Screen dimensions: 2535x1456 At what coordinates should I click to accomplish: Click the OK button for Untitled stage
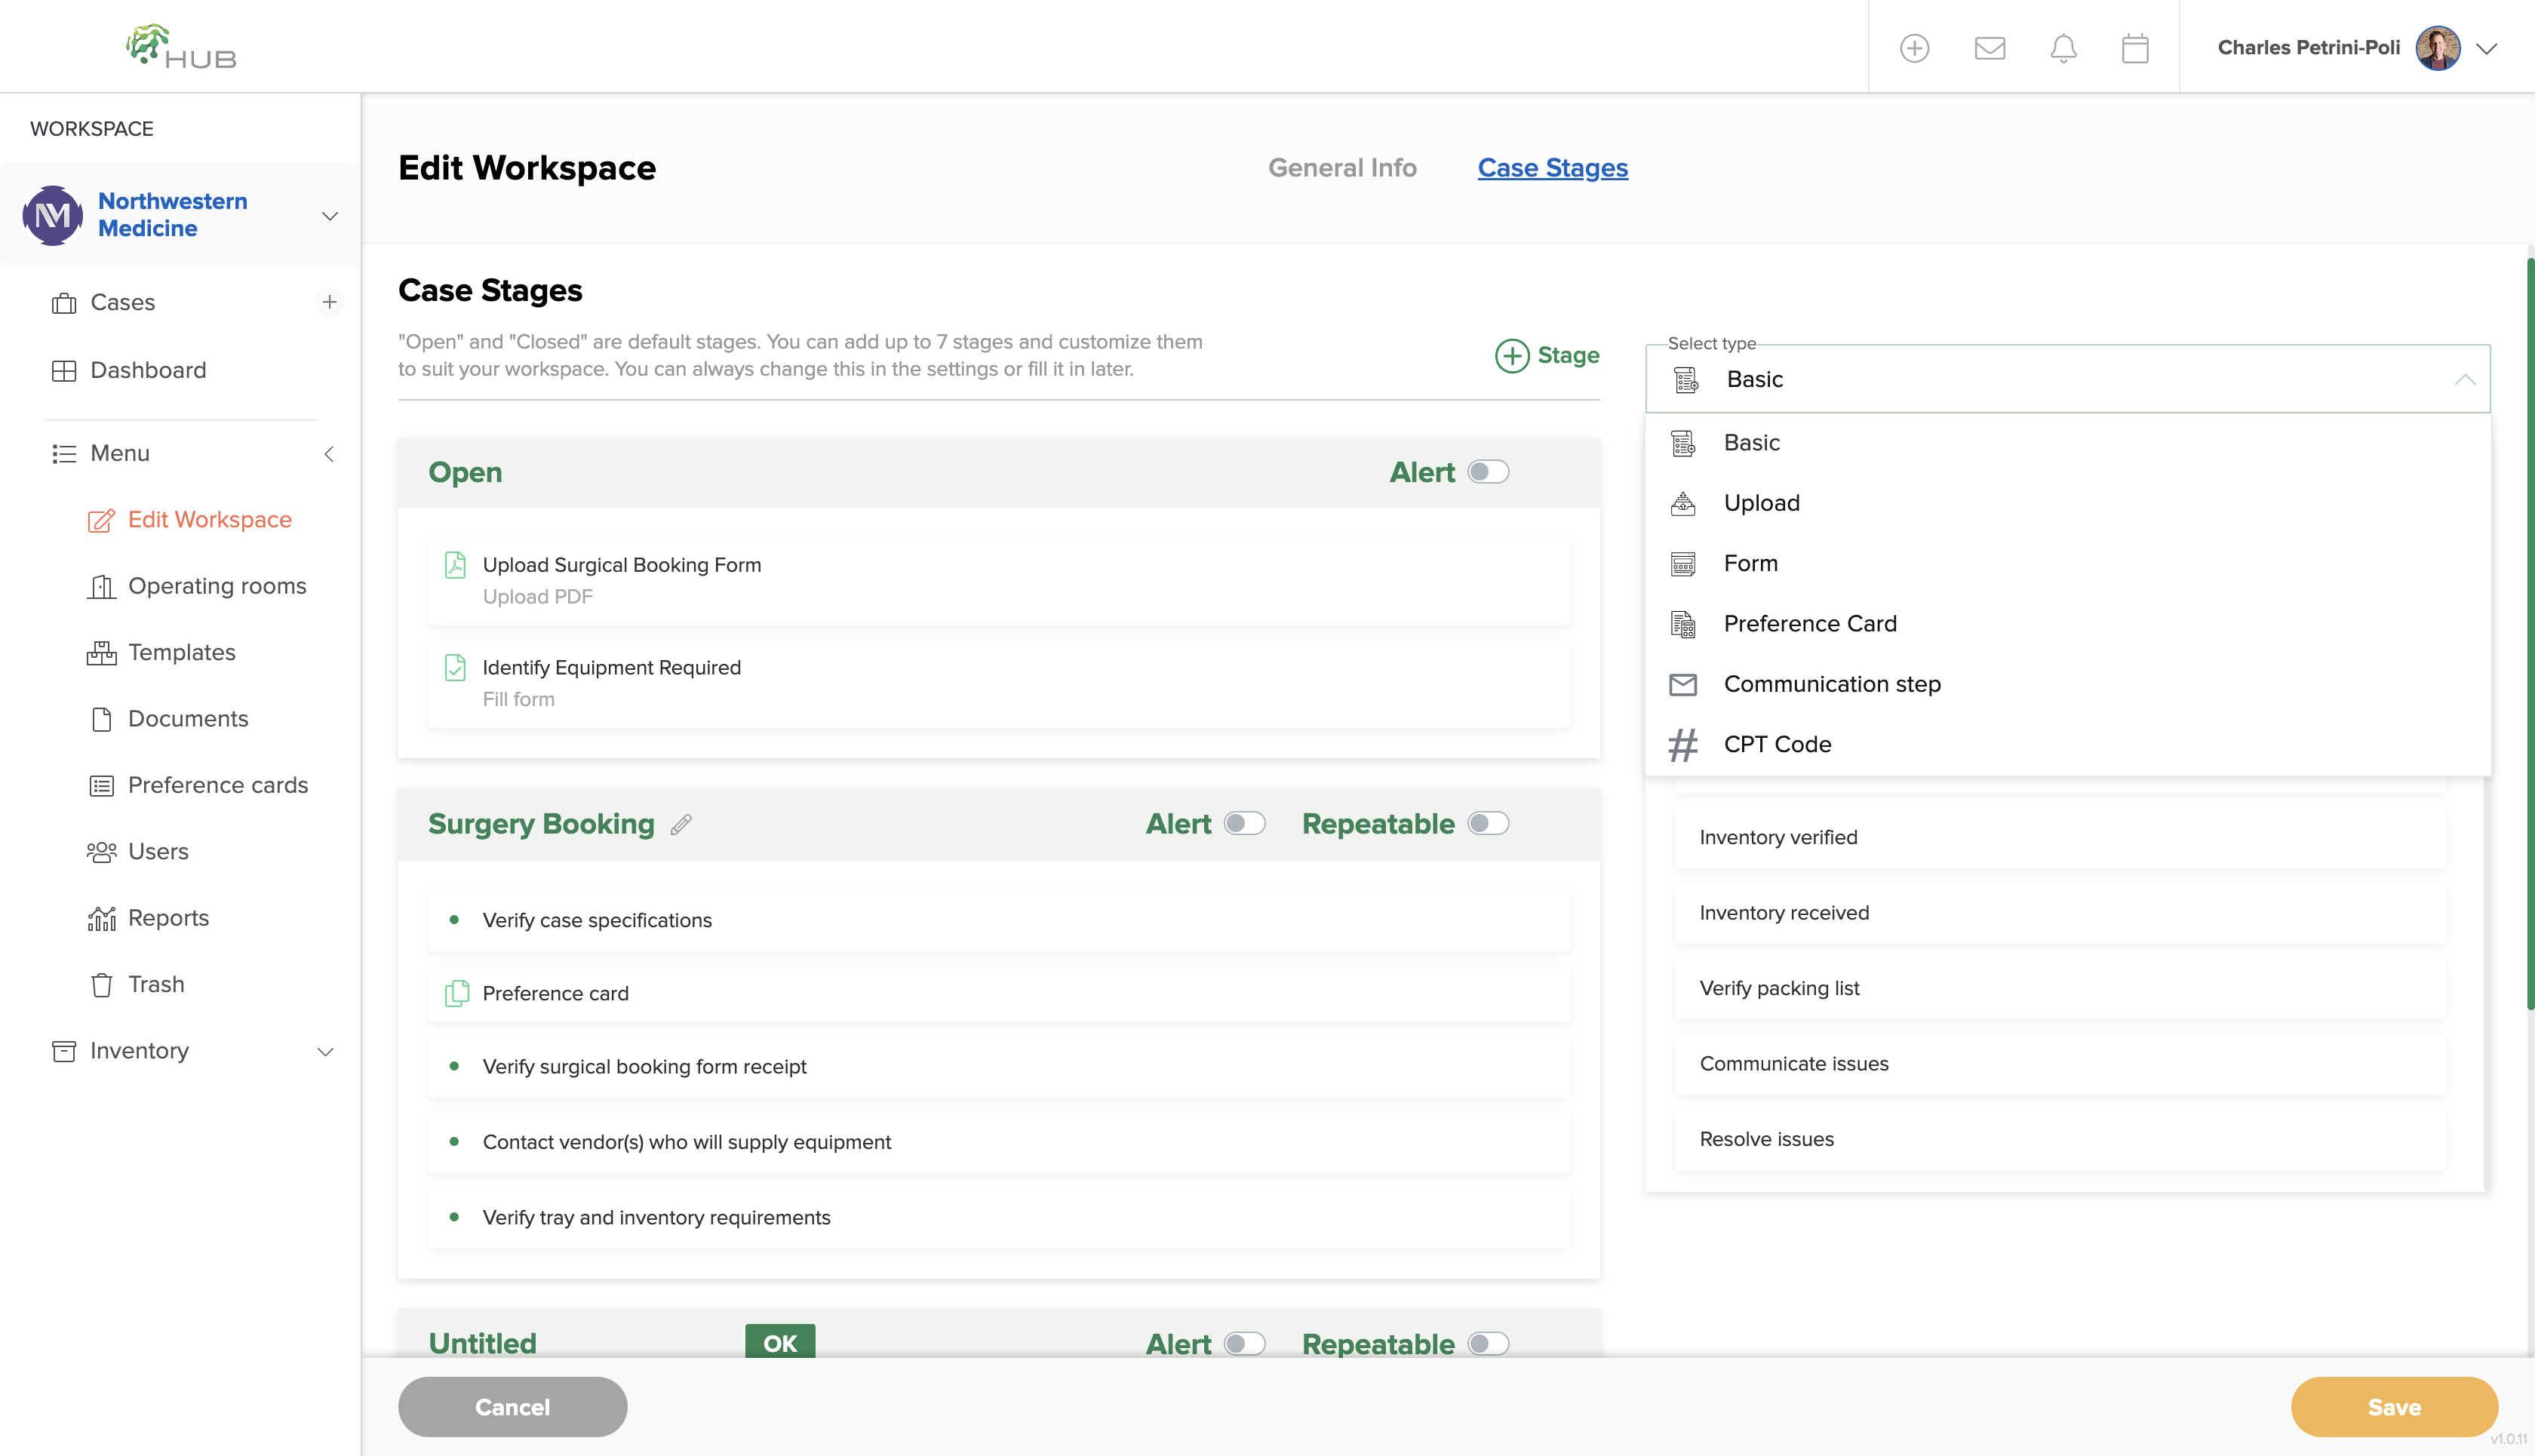coord(780,1342)
